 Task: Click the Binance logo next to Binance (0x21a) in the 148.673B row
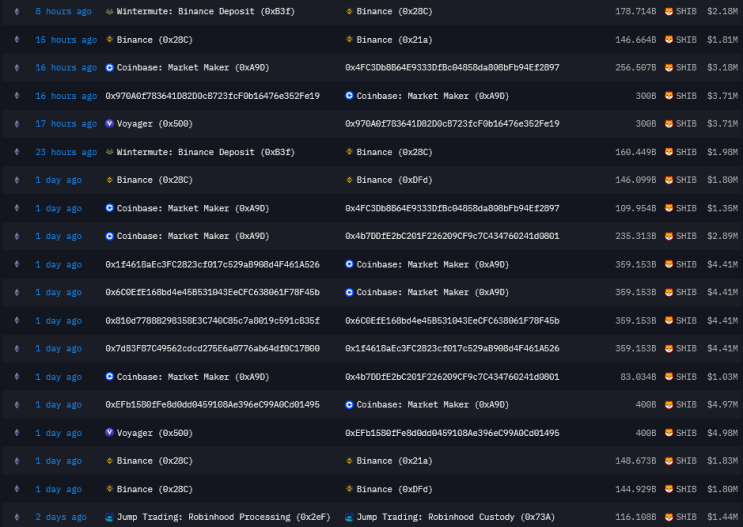tap(349, 461)
